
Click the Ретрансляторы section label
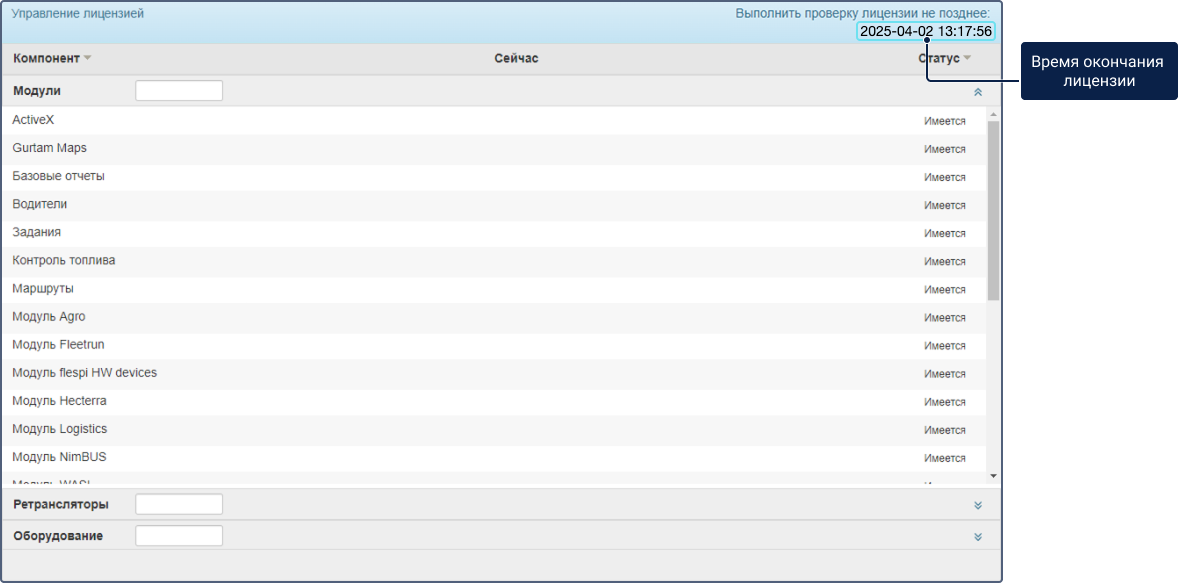61,504
